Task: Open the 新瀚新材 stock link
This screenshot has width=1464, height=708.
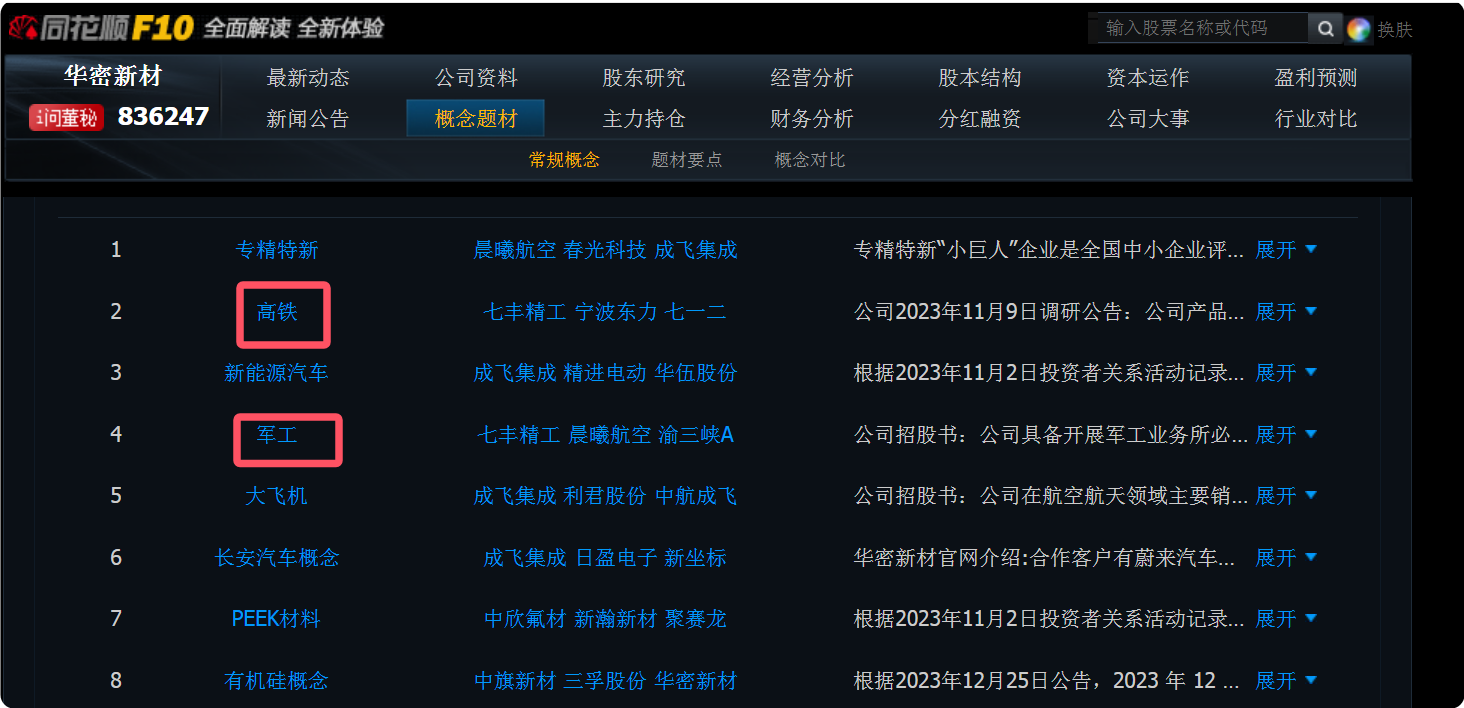Action: 616,619
